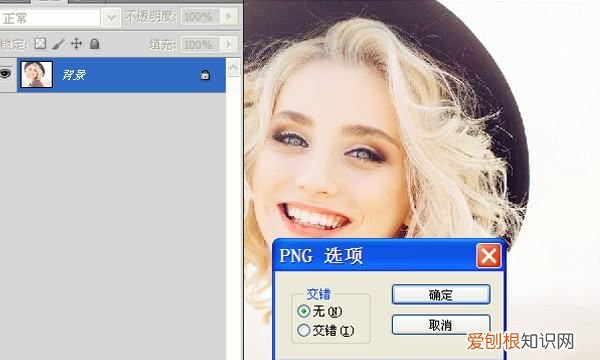Click the lock icon on 背景 layer
Screen dimensions: 600x360
pos(205,75)
